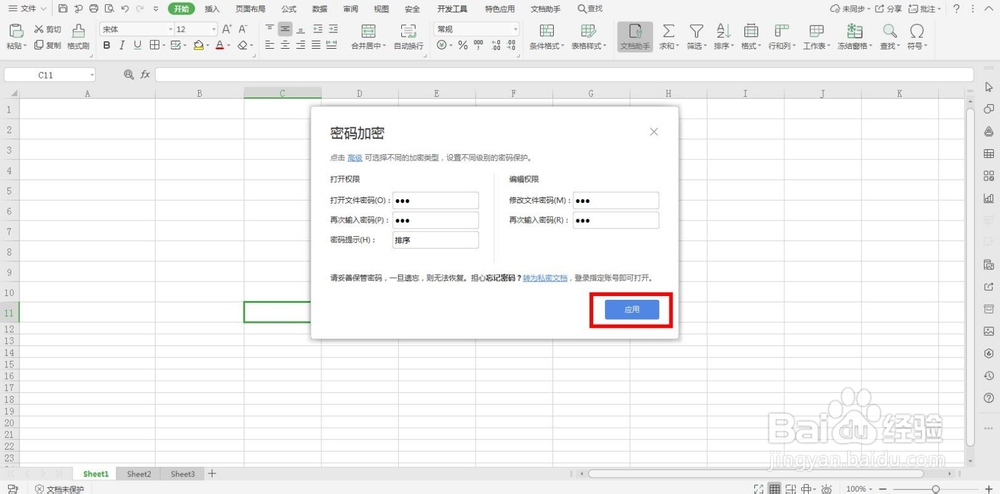Click the Share (分享) button
Viewport: 1000px width, 494px height.
(888, 9)
